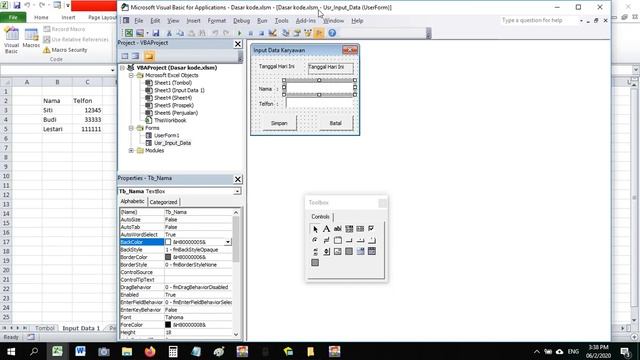Open the BackColor value dropdown arrow

click(x=228, y=242)
